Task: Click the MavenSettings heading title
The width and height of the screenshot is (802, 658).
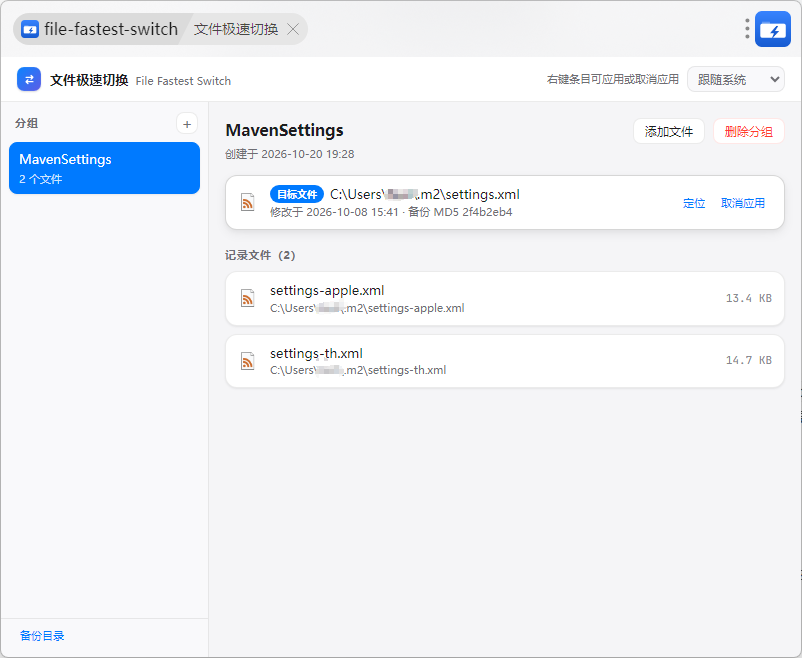Action: pos(284,130)
